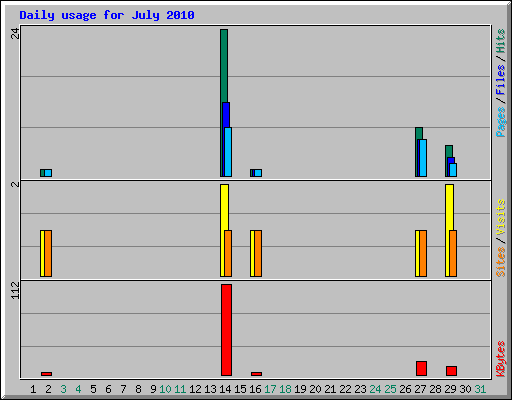Click day number "27" on the x-axis
Screen dimensions: 512x400
tap(420, 389)
